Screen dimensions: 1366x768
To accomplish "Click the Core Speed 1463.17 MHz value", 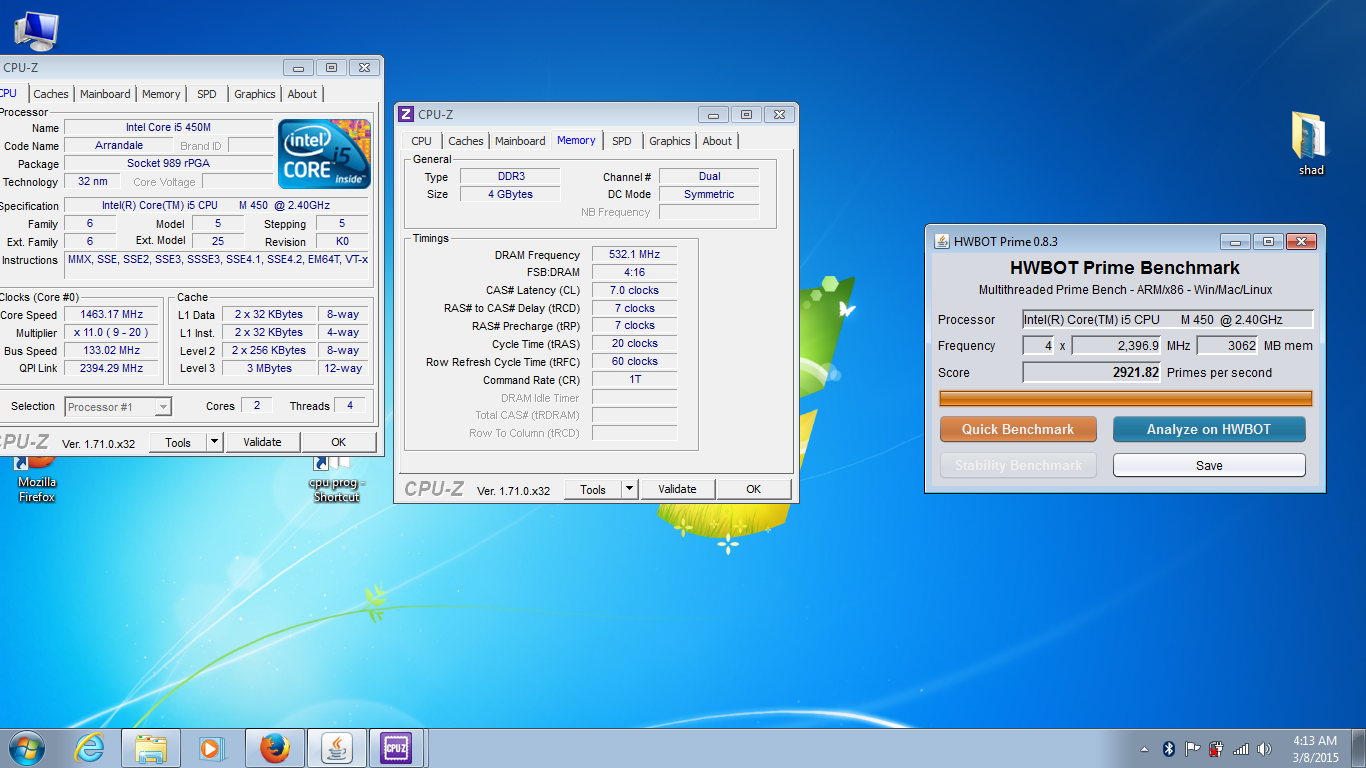I will tap(112, 315).
